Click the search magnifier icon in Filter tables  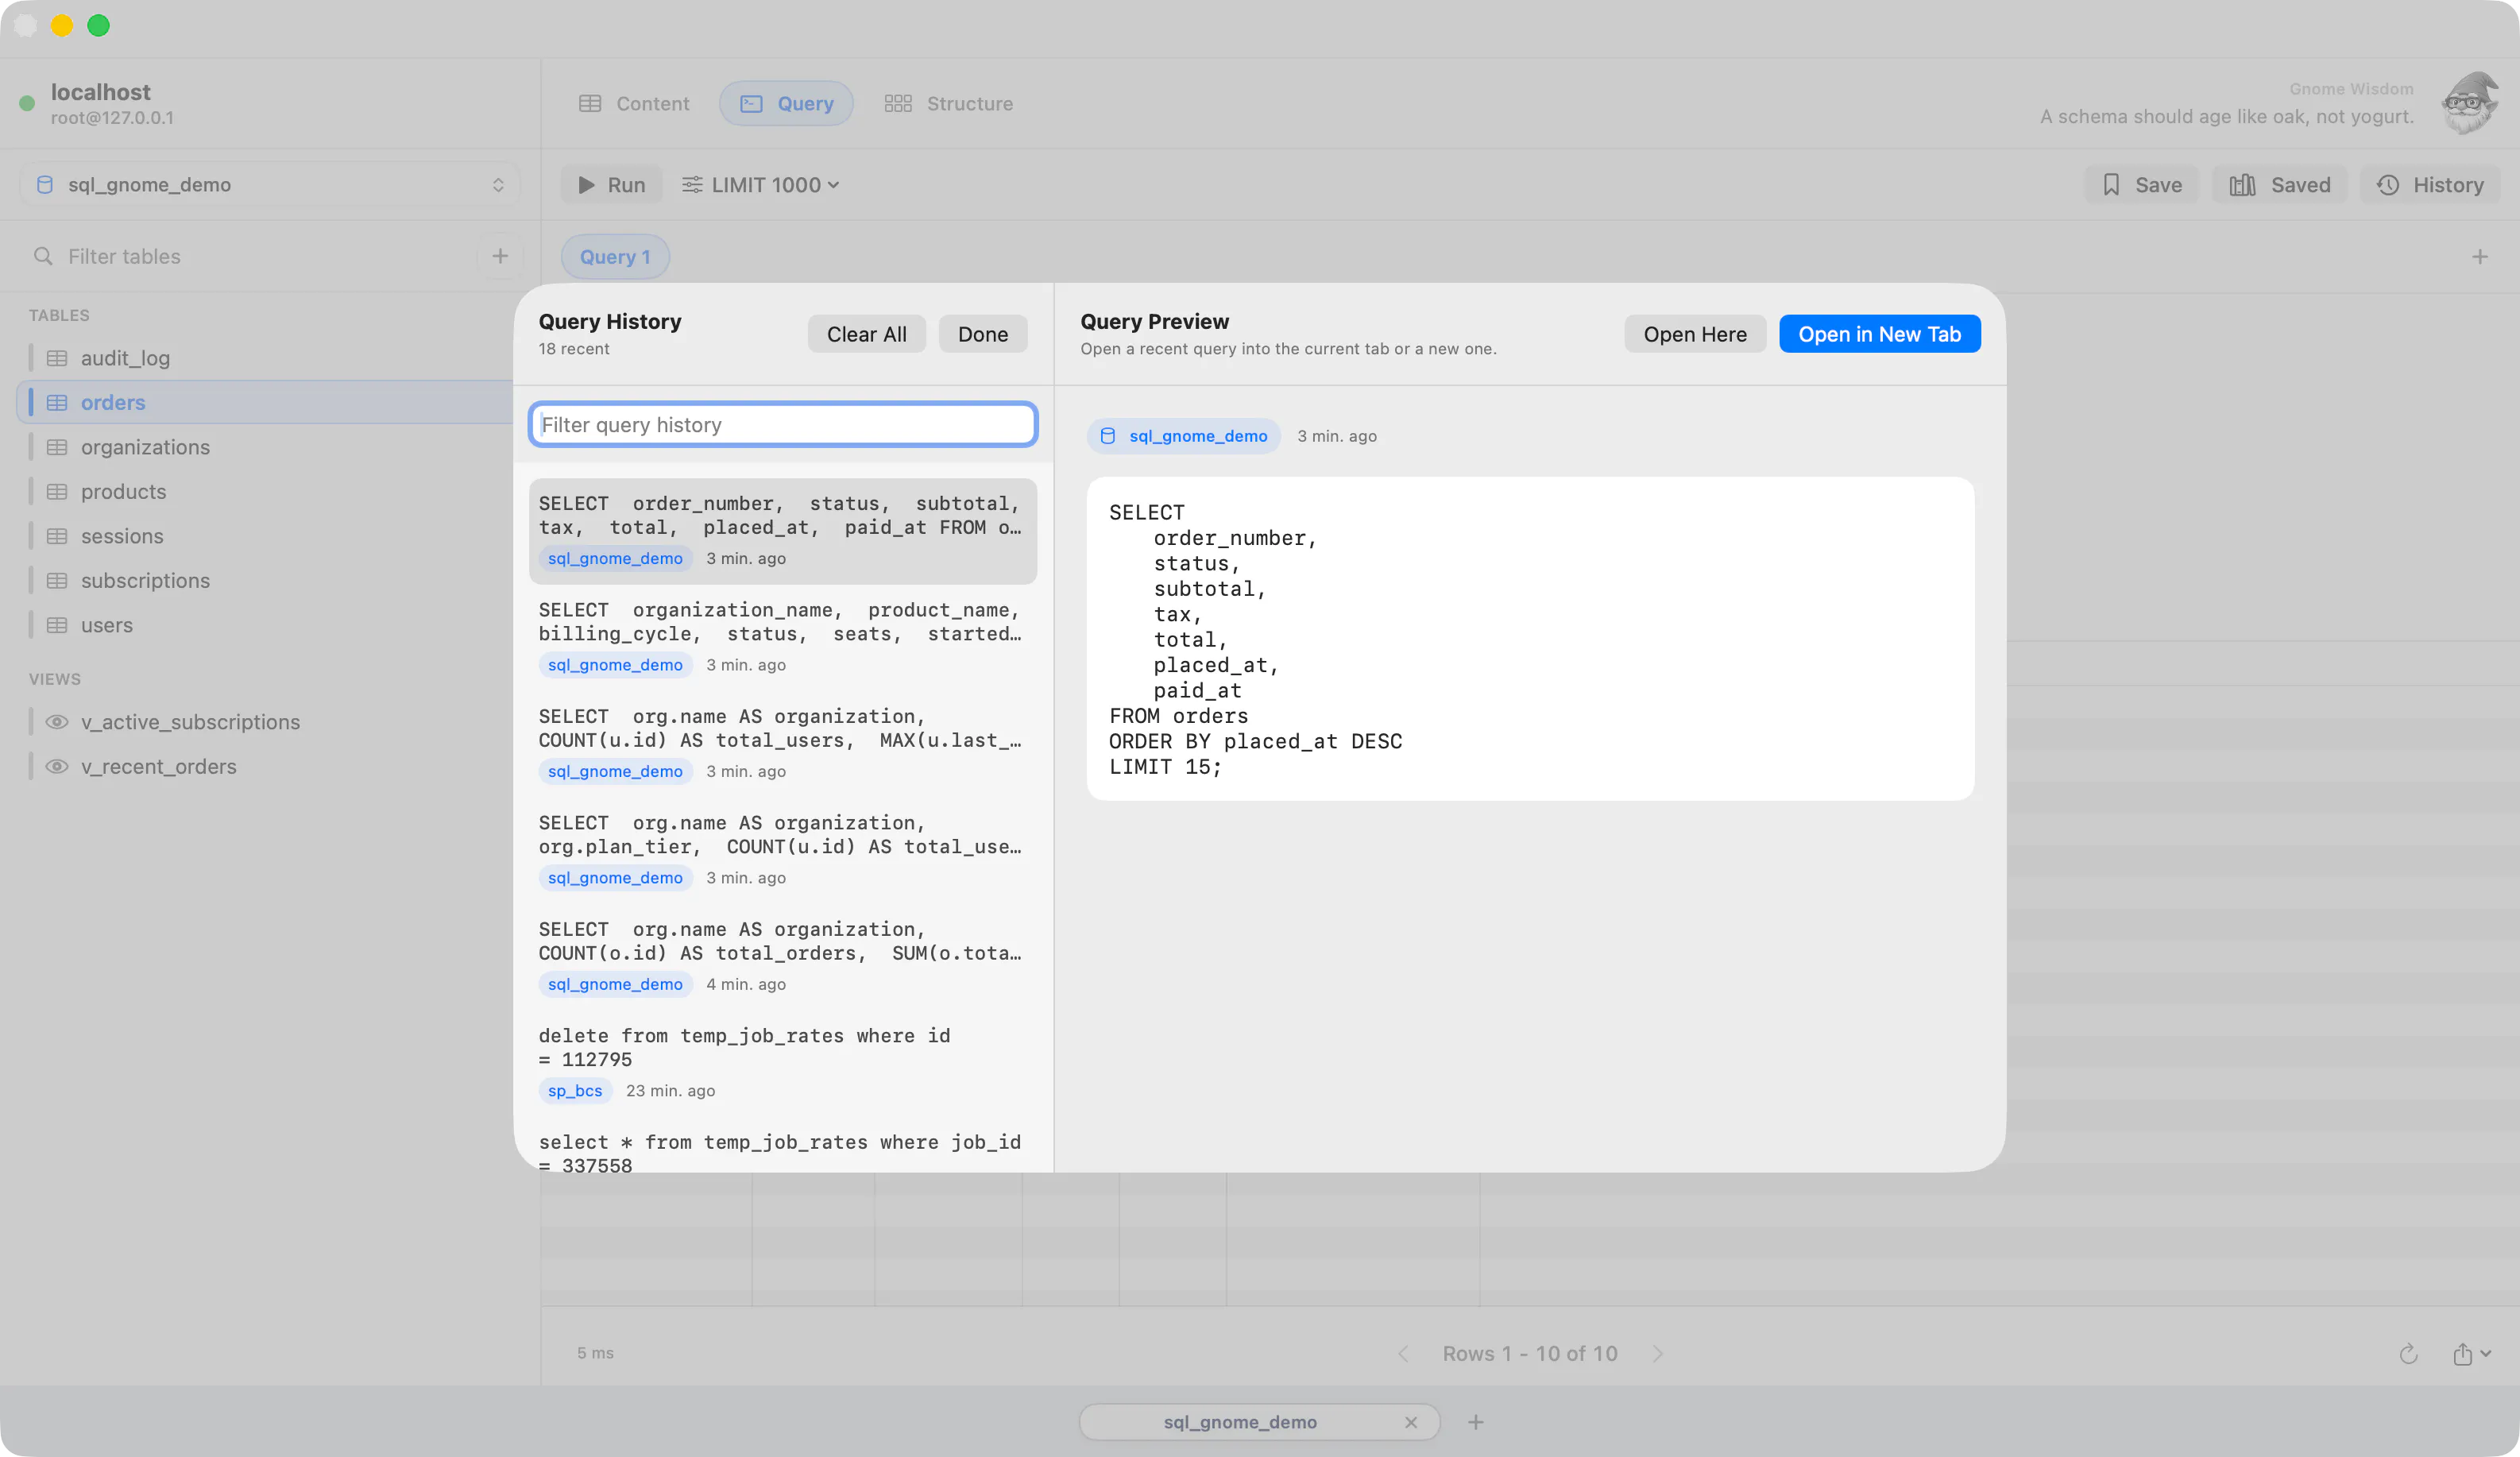pos(43,257)
